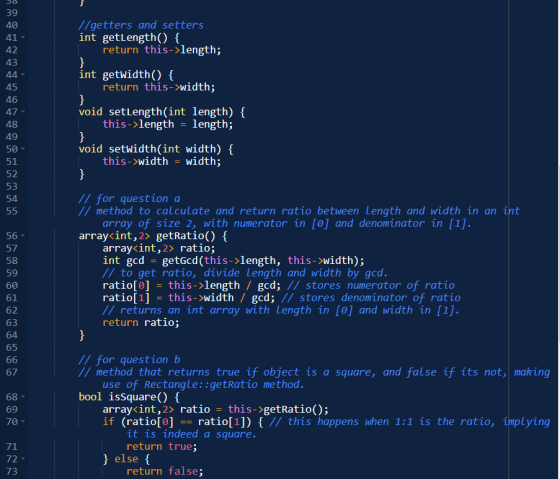The width and height of the screenshot is (560, 479).
Task: Click the comment '// for question b'
Action: coord(129,360)
